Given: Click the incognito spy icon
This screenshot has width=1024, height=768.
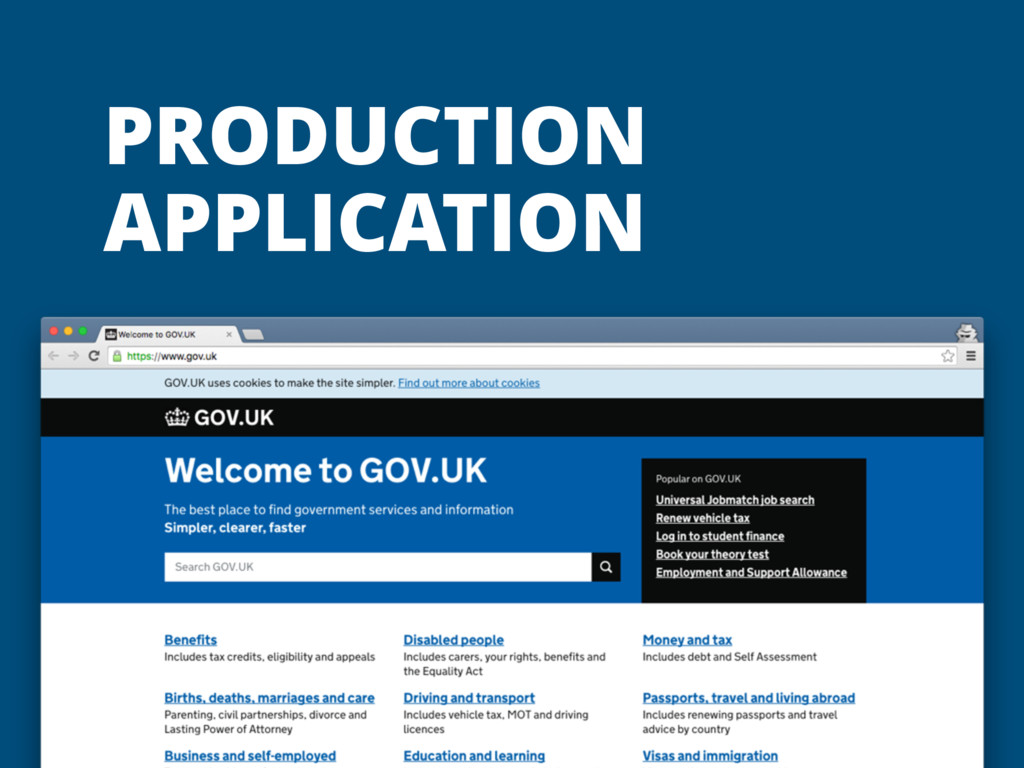Looking at the screenshot, I should click(x=967, y=332).
